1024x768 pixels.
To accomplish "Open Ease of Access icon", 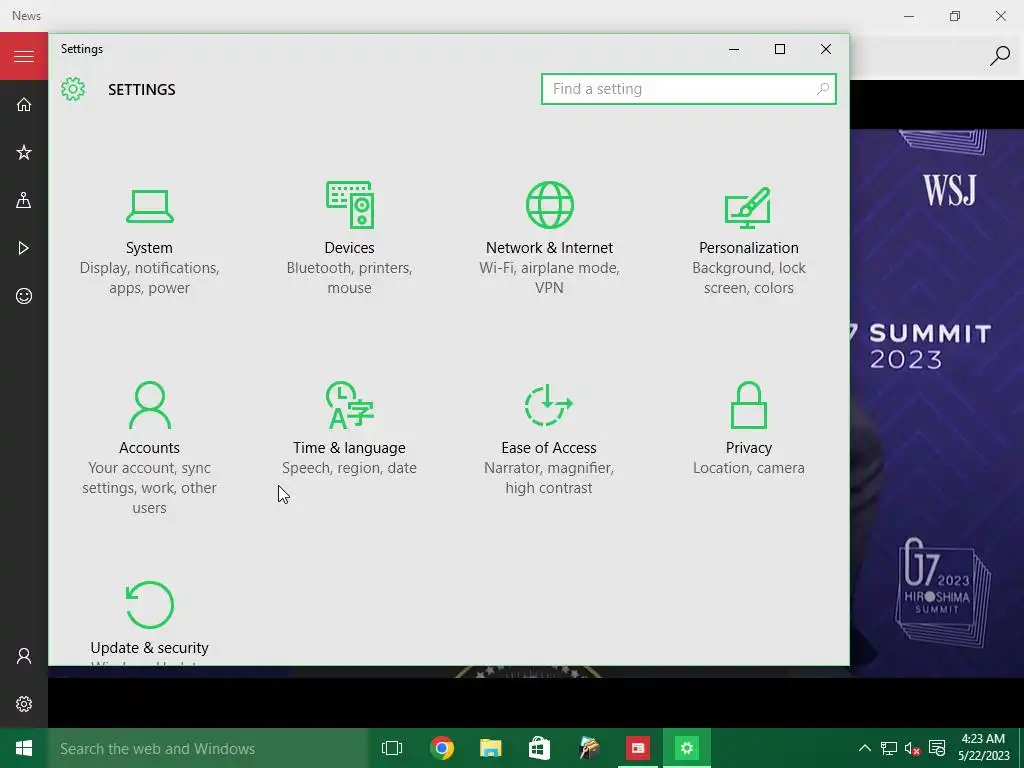I will [x=549, y=405].
